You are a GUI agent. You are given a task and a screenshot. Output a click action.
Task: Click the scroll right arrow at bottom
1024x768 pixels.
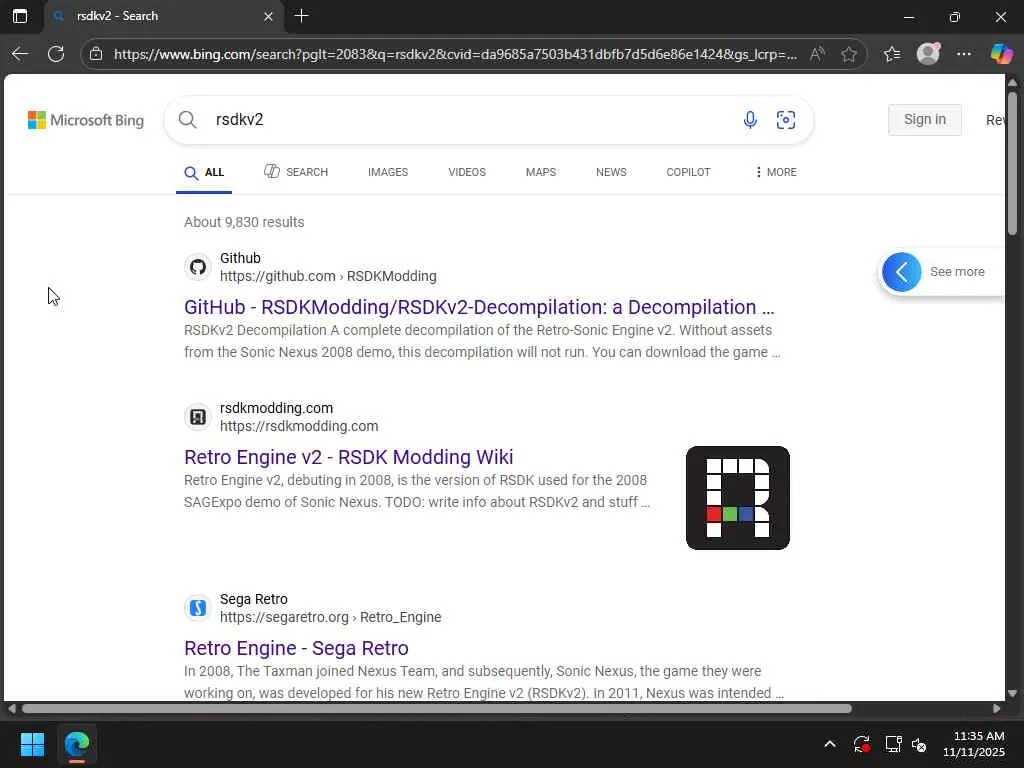click(x=997, y=709)
